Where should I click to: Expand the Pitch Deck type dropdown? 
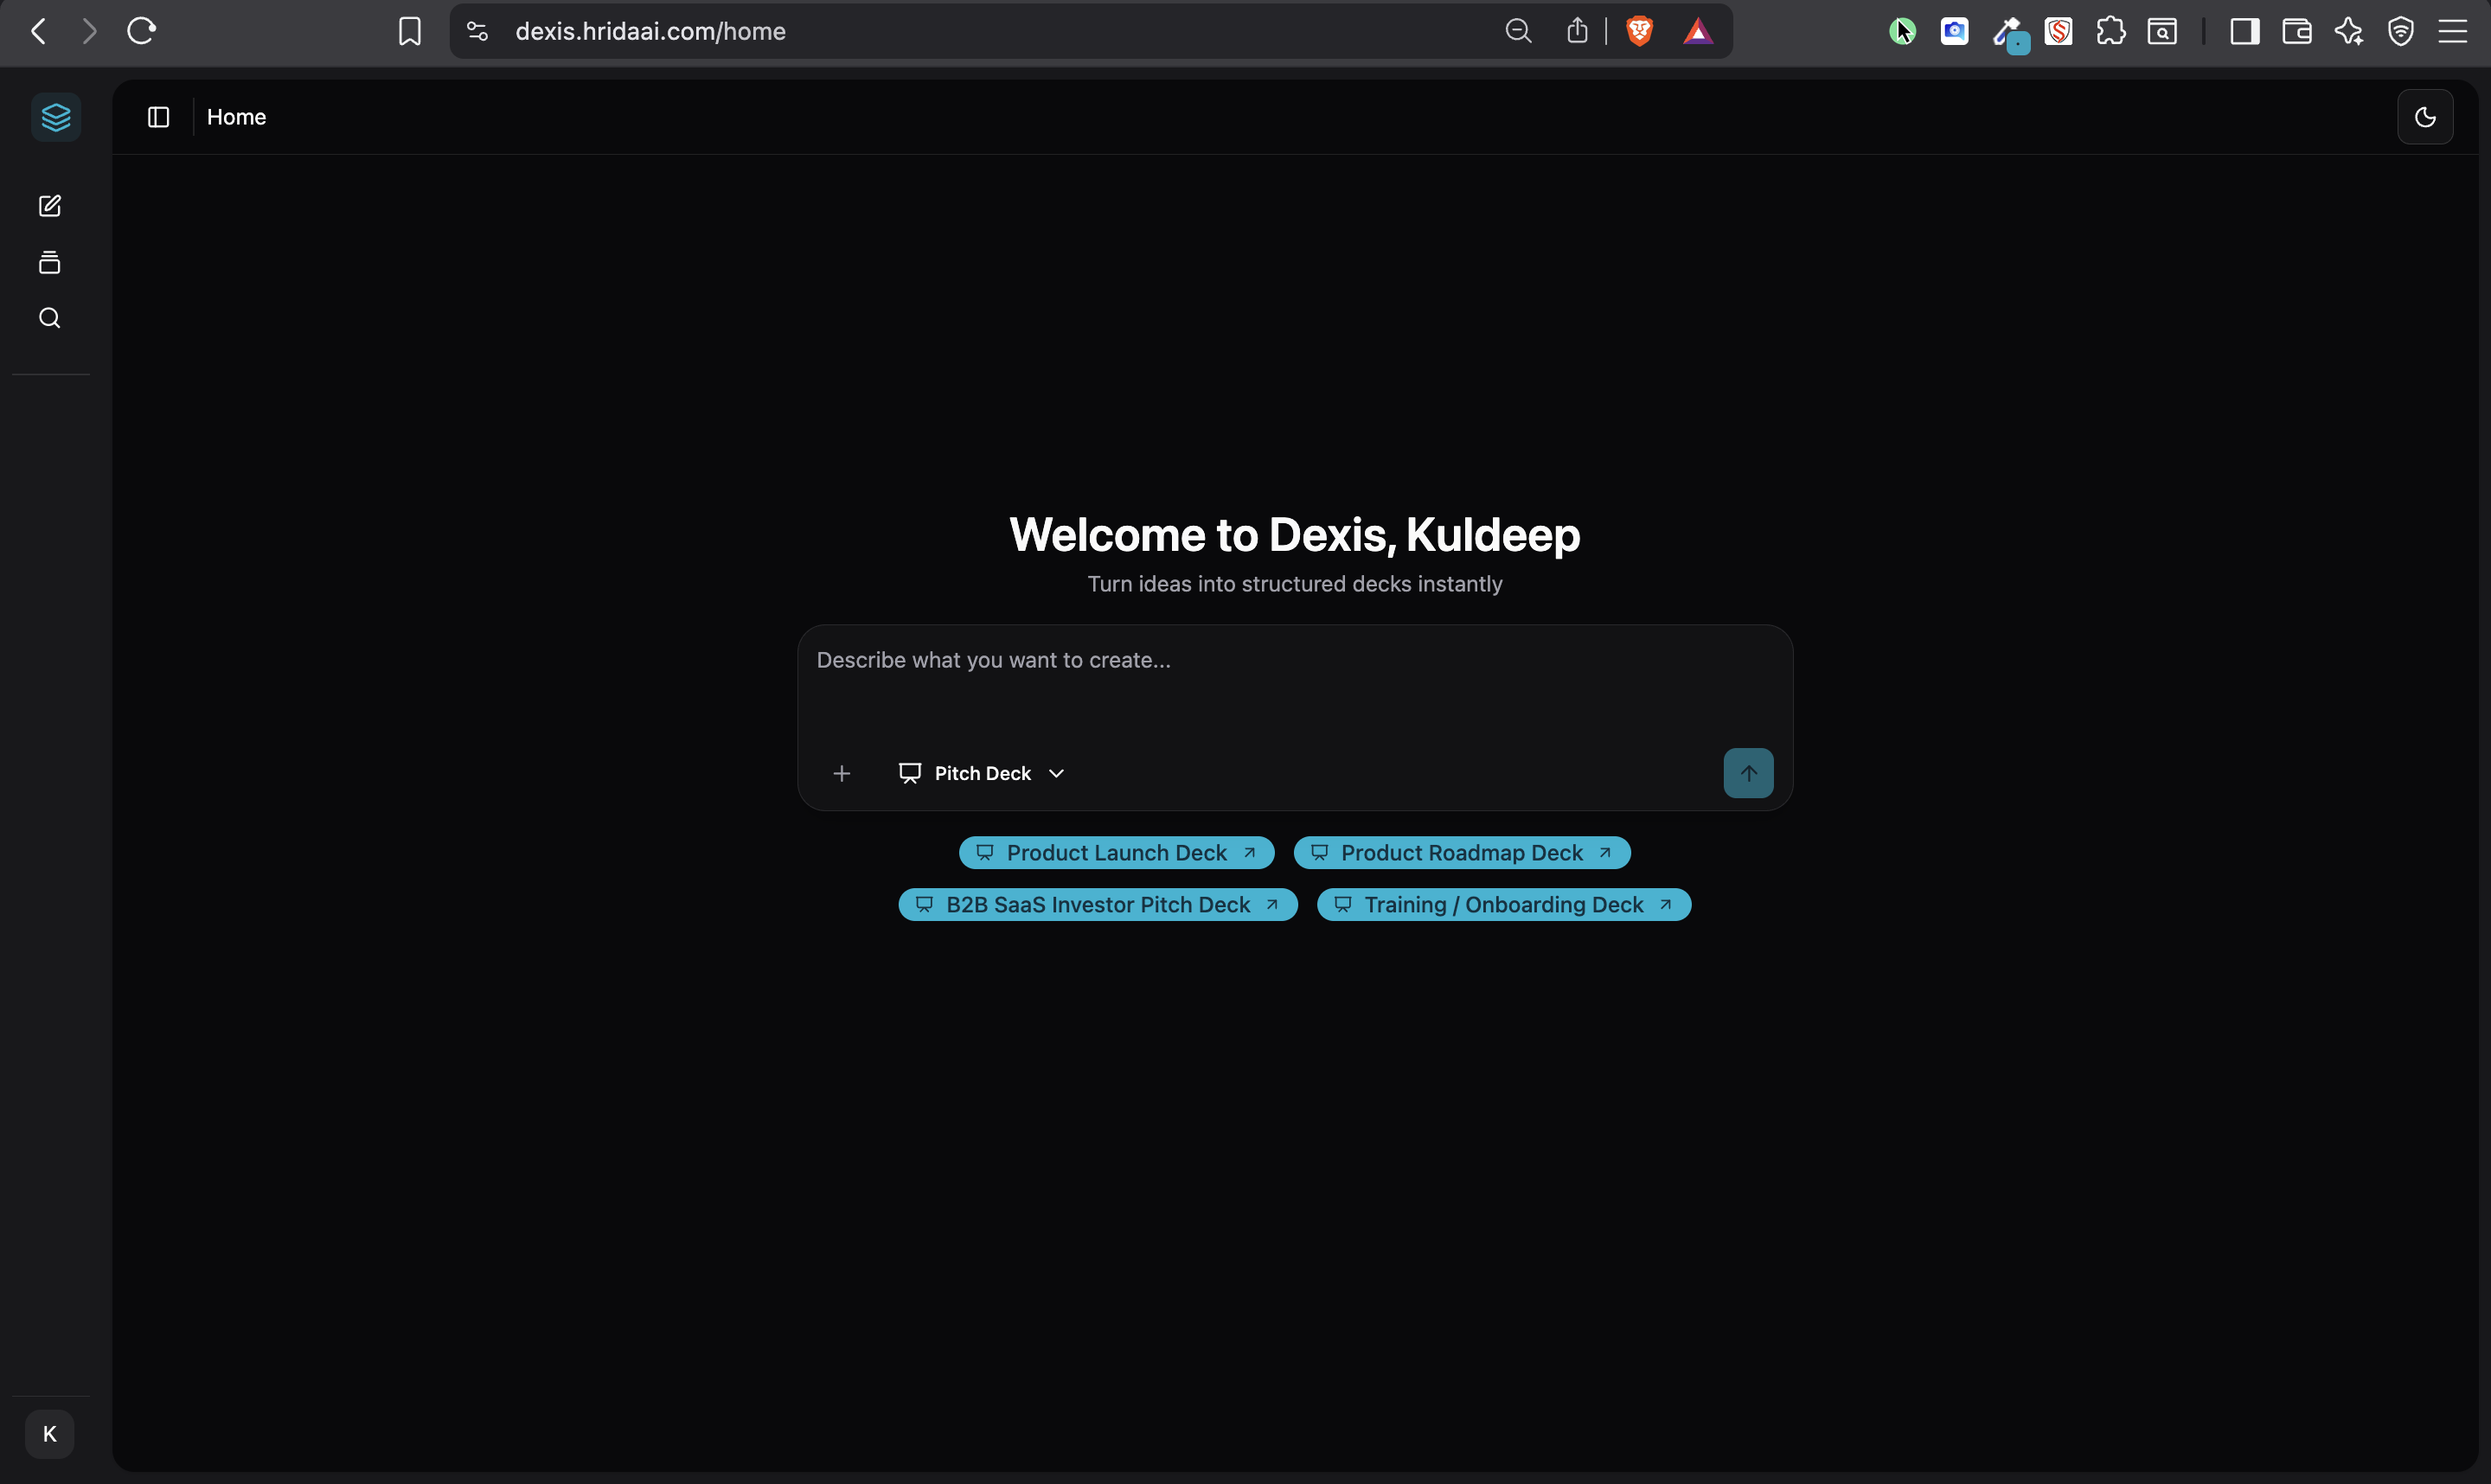(1057, 773)
